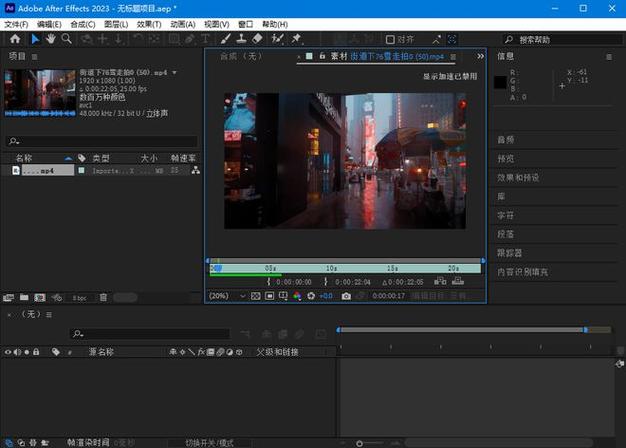Click the footage thumbnail in Project panel
Image resolution: width=626 pixels, height=448 pixels.
pos(40,92)
